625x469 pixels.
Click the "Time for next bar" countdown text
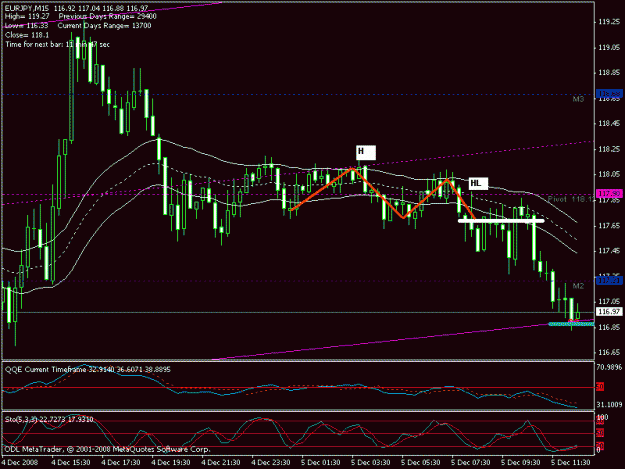tap(57, 44)
